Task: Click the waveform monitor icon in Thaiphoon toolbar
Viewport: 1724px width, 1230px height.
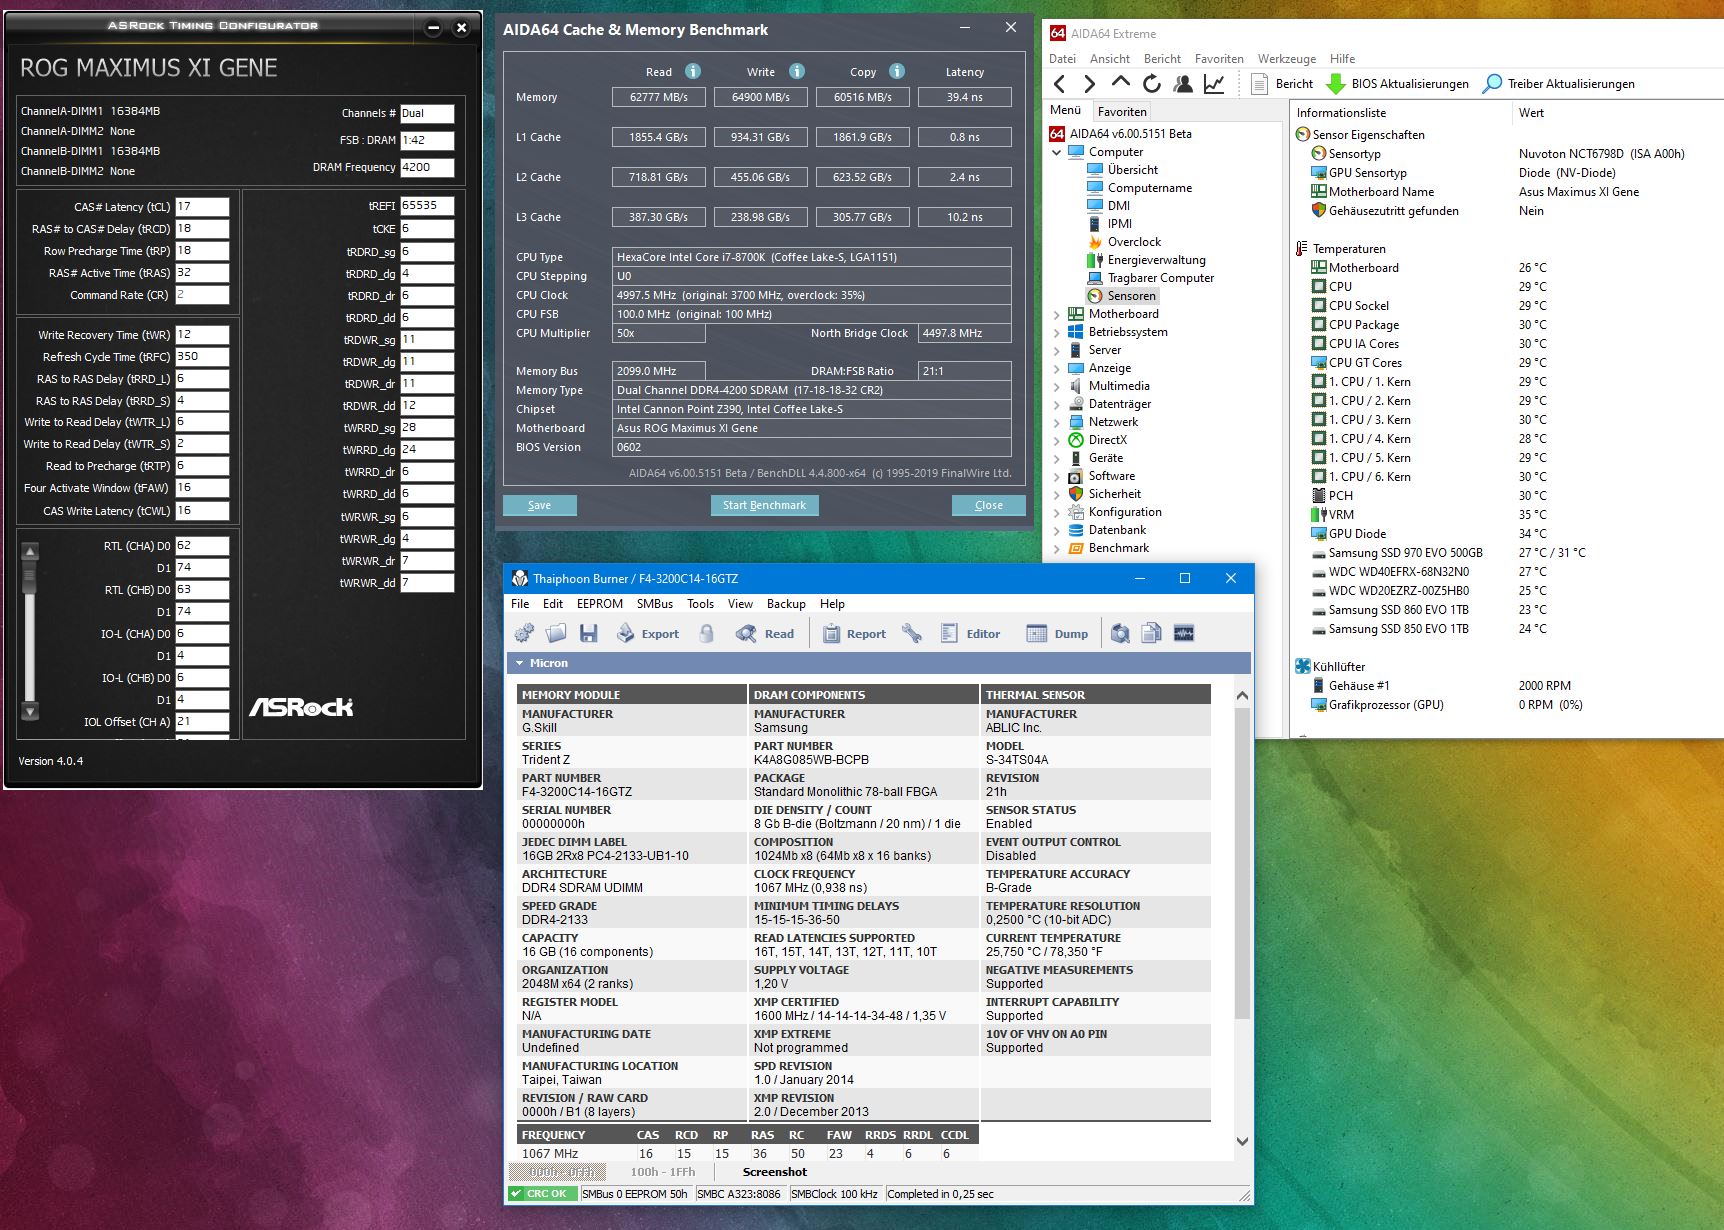Action: pos(1184,633)
